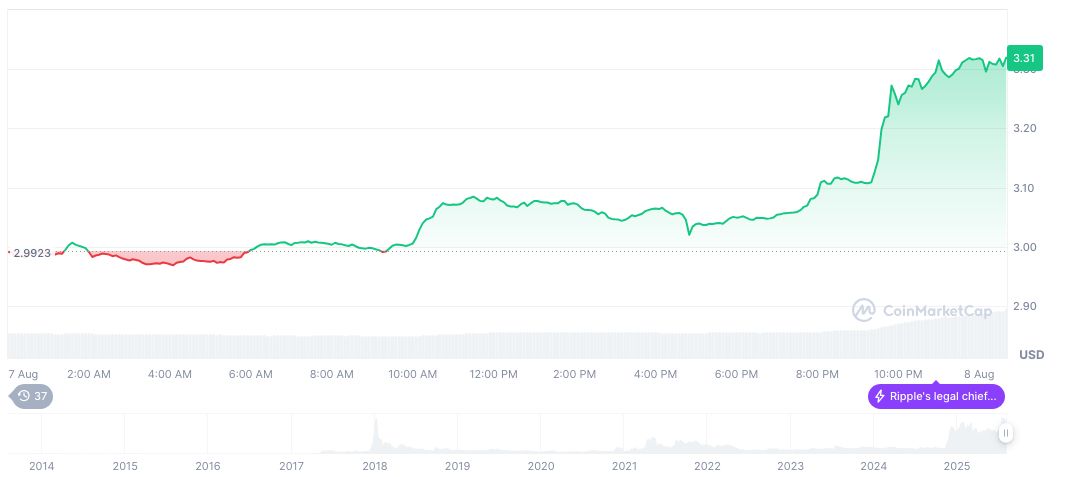The height and width of the screenshot is (477, 1072).
Task: Click the CoinMarketCap watermark logo
Action: tap(863, 311)
